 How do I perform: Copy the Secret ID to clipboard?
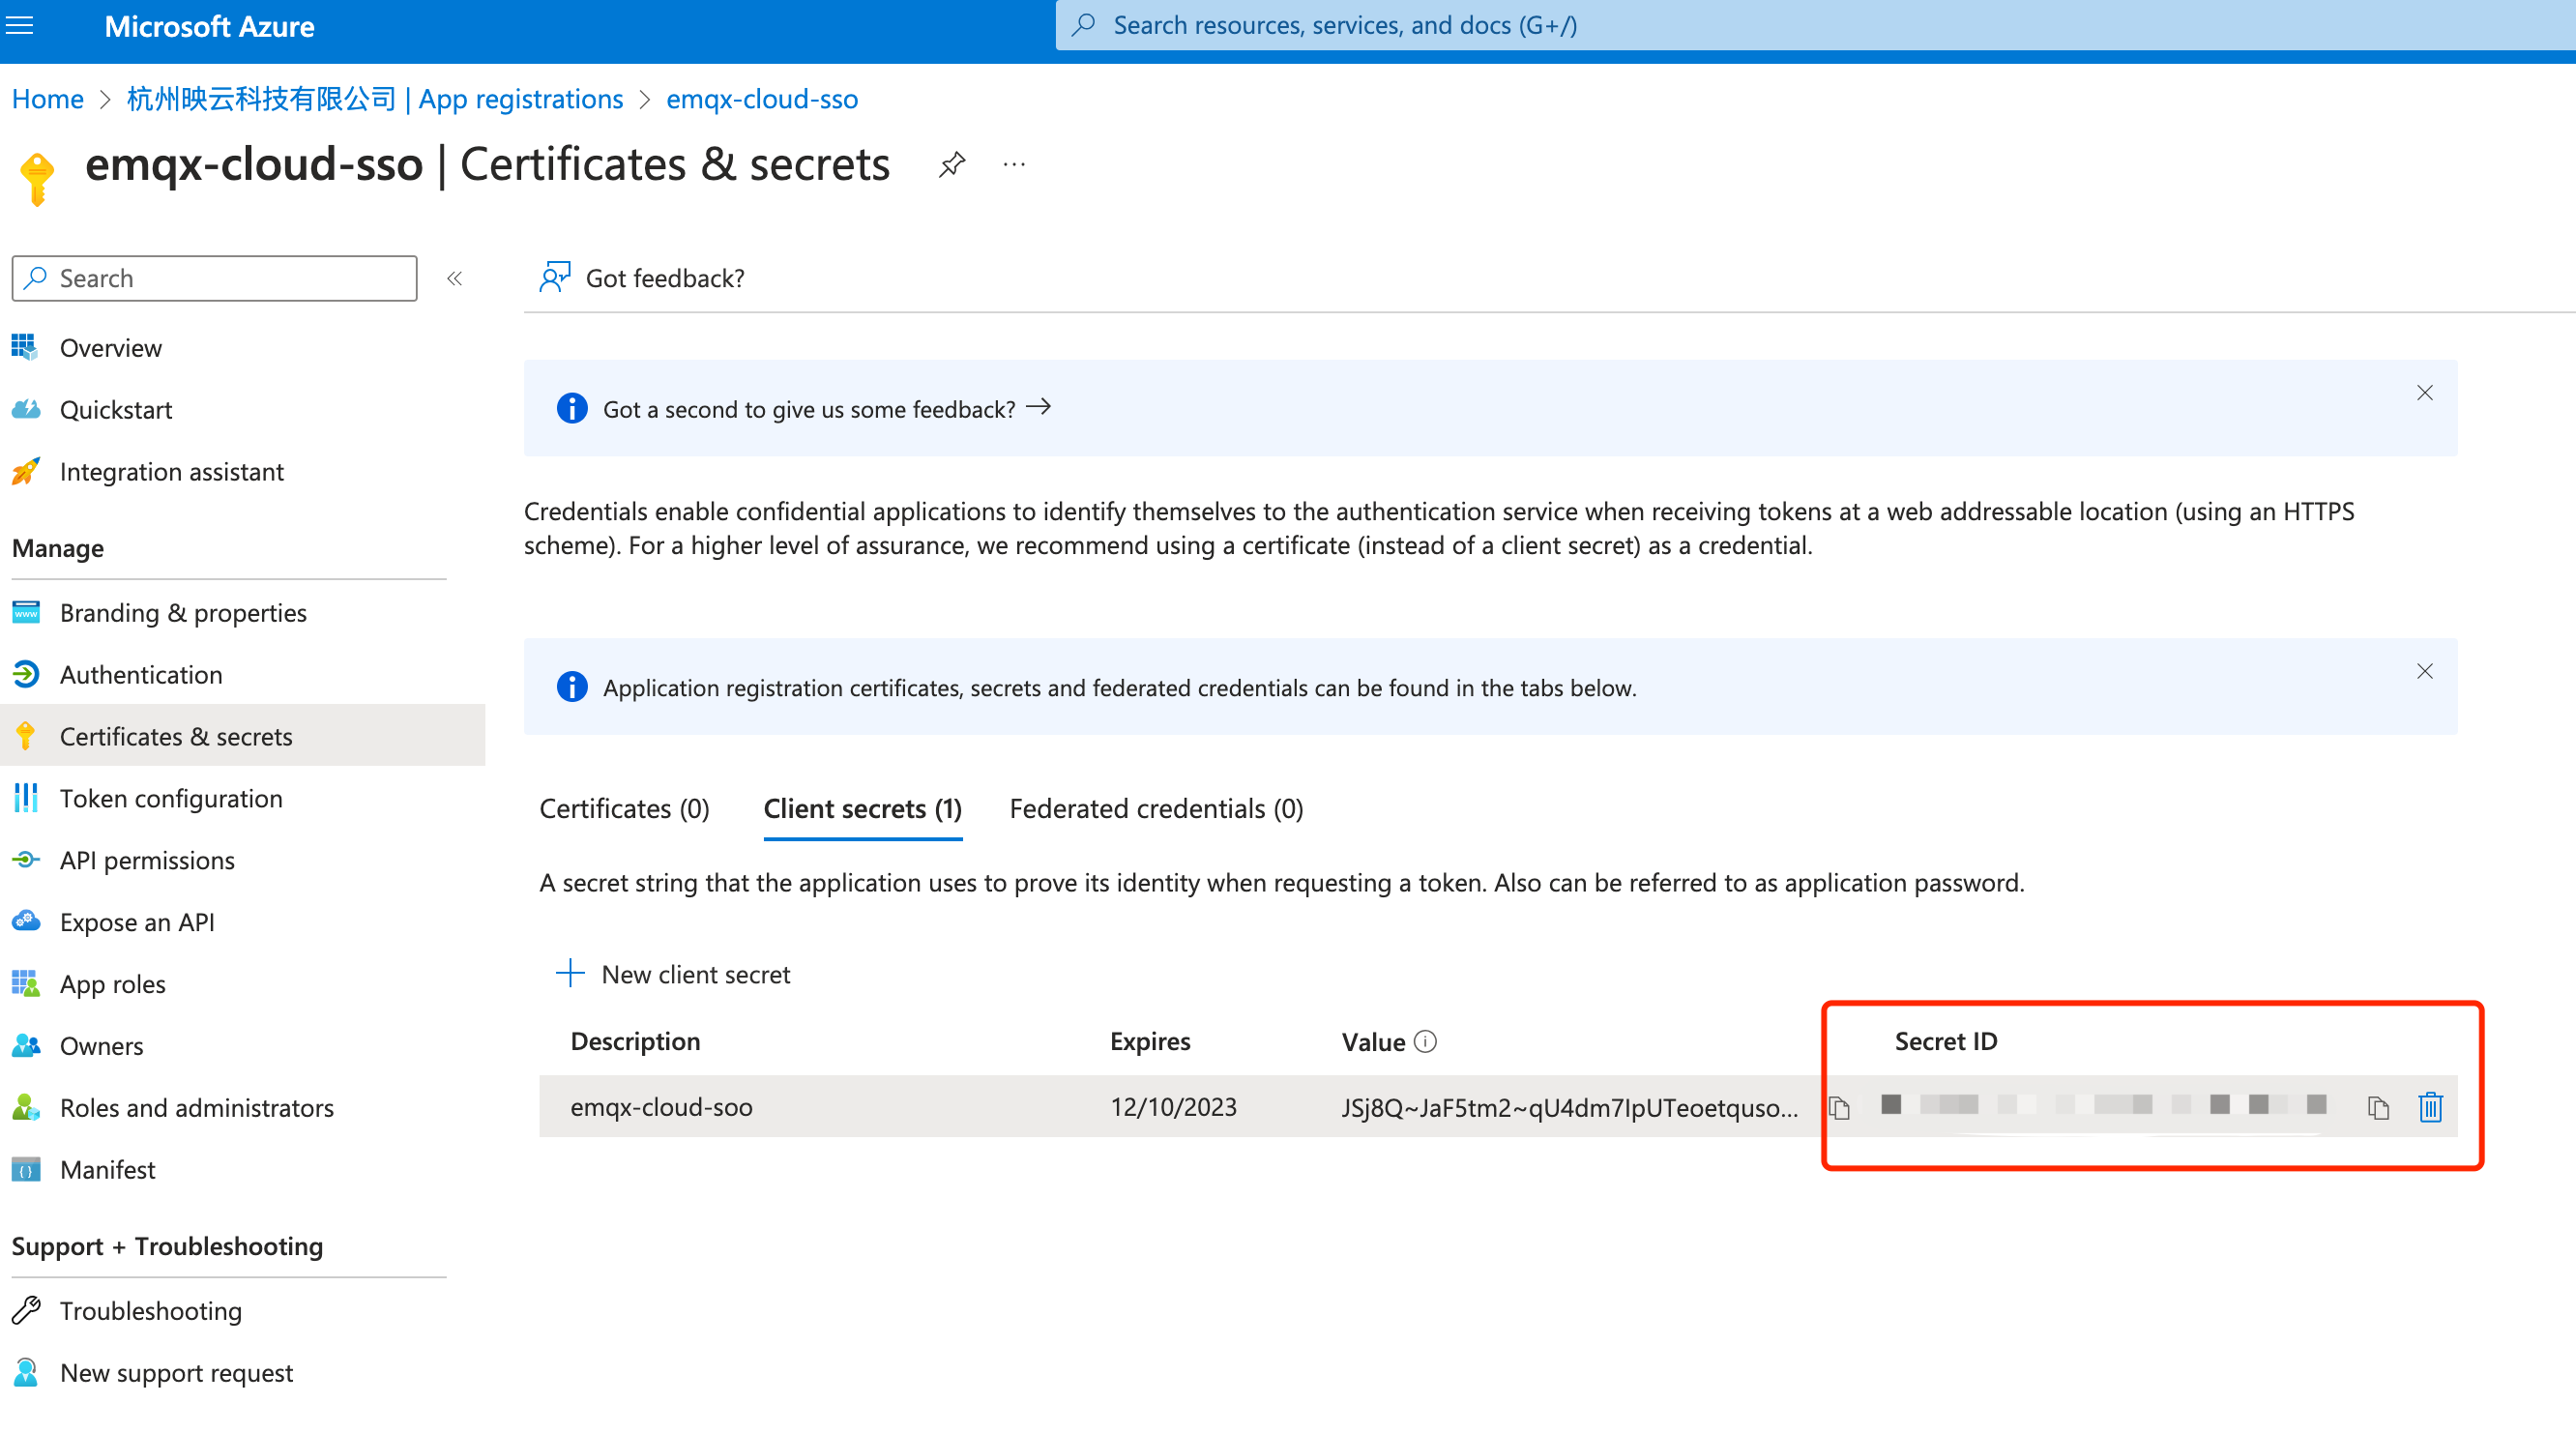[x=2377, y=1107]
